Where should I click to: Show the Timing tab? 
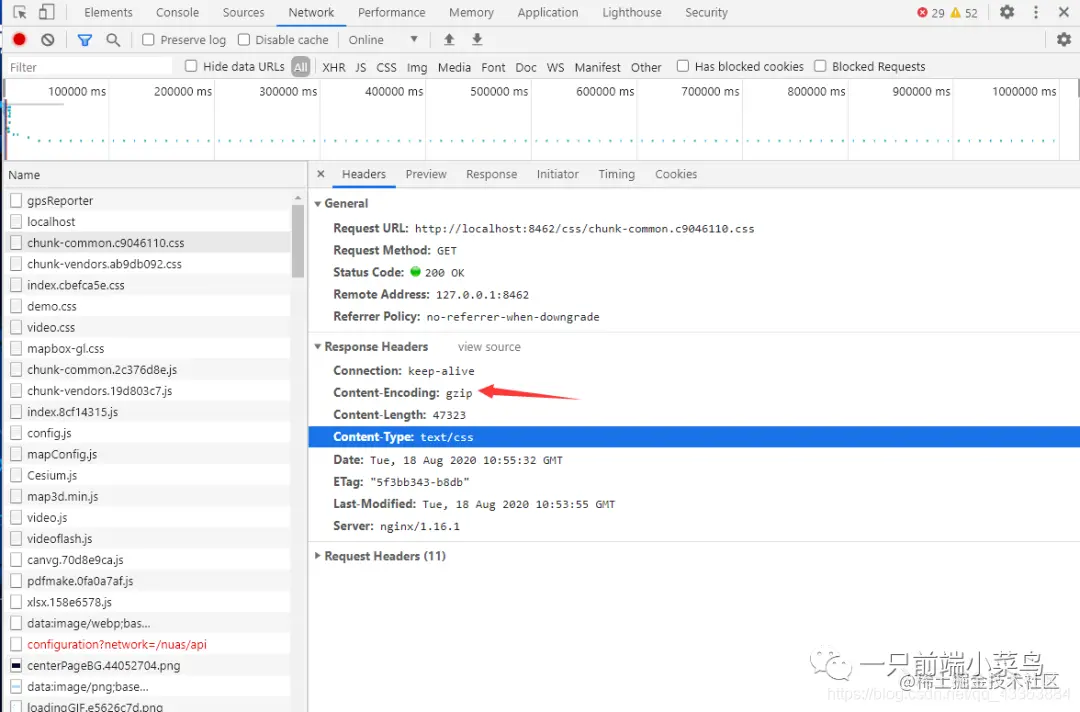click(x=616, y=174)
